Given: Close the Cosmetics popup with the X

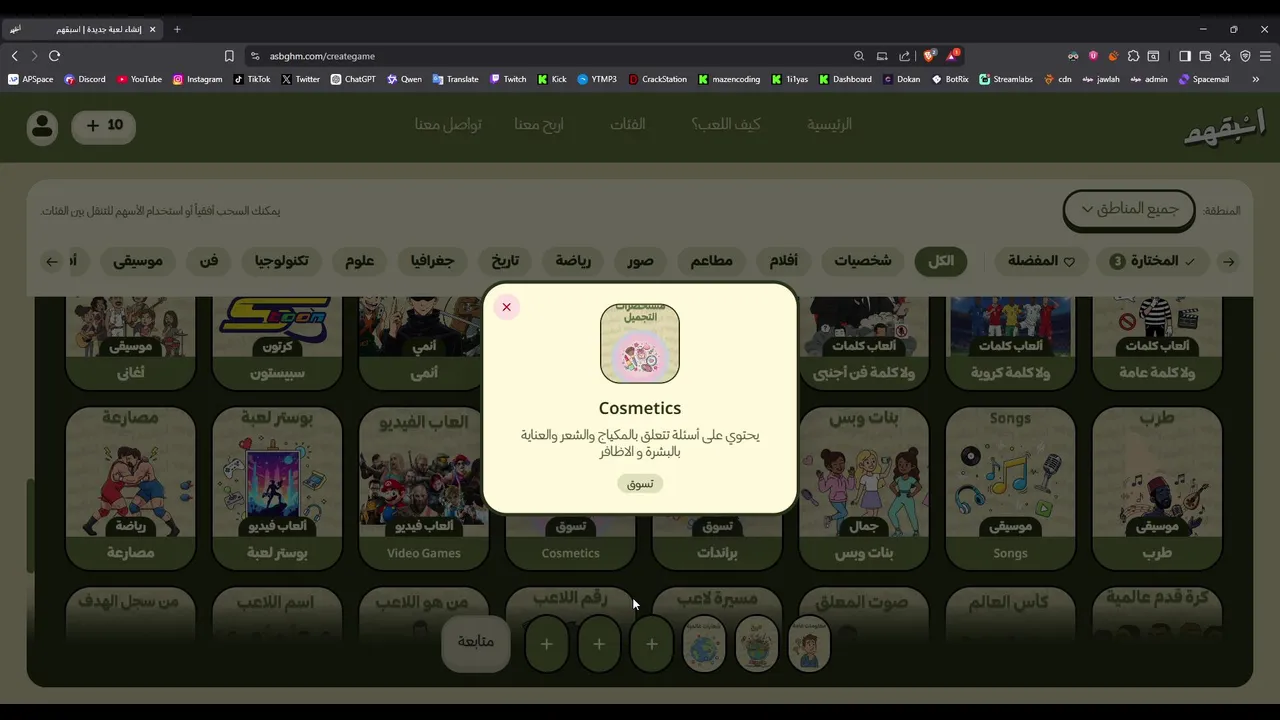Looking at the screenshot, I should (x=506, y=307).
